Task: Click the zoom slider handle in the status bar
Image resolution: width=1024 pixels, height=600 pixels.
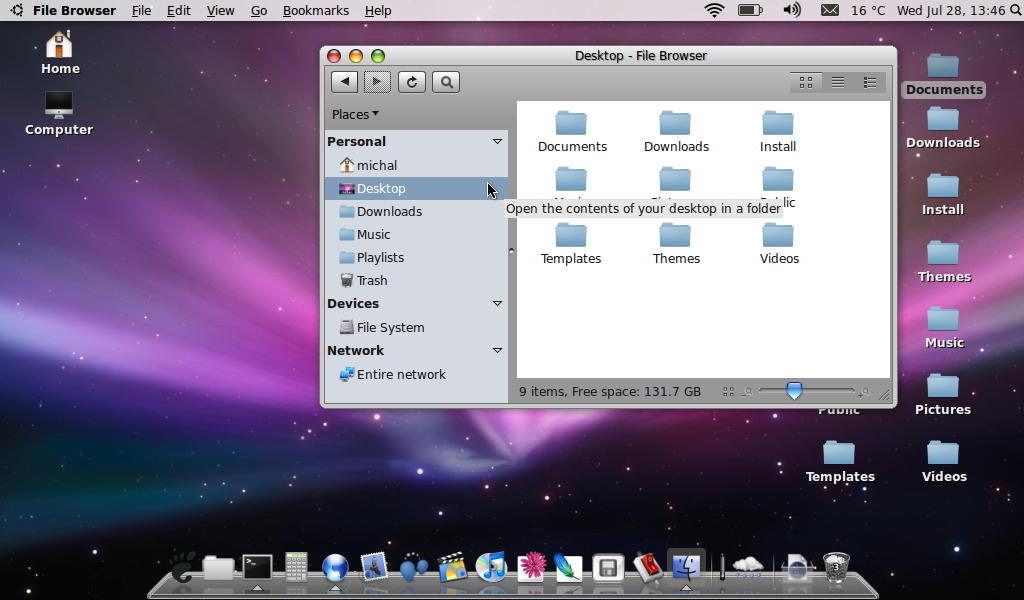Action: pyautogui.click(x=794, y=391)
